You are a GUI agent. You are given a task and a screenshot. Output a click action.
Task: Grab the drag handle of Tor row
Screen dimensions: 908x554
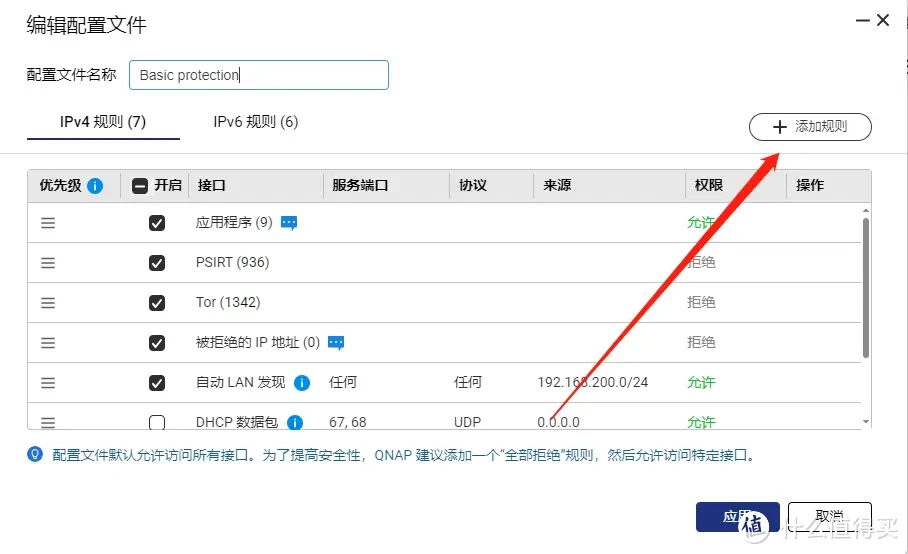coord(48,303)
